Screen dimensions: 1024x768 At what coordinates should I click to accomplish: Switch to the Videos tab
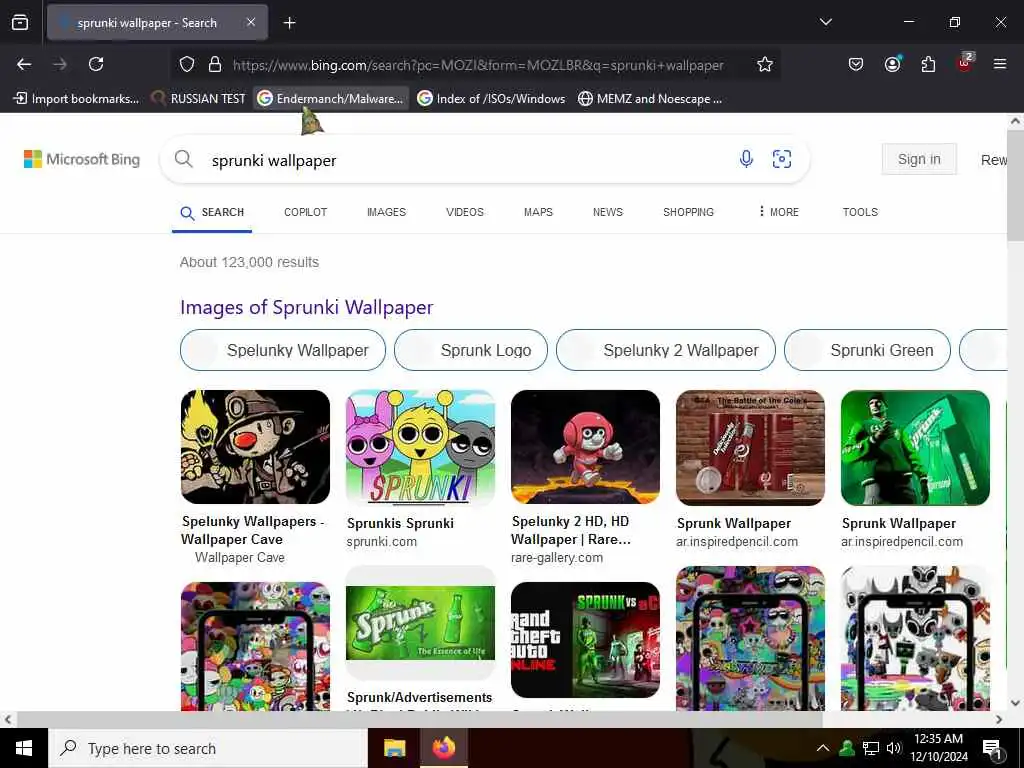464,212
